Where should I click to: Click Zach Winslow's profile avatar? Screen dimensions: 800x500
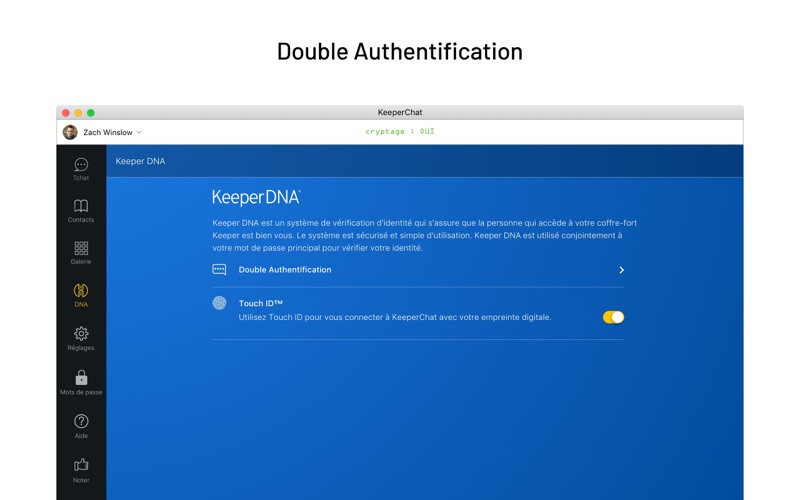70,132
